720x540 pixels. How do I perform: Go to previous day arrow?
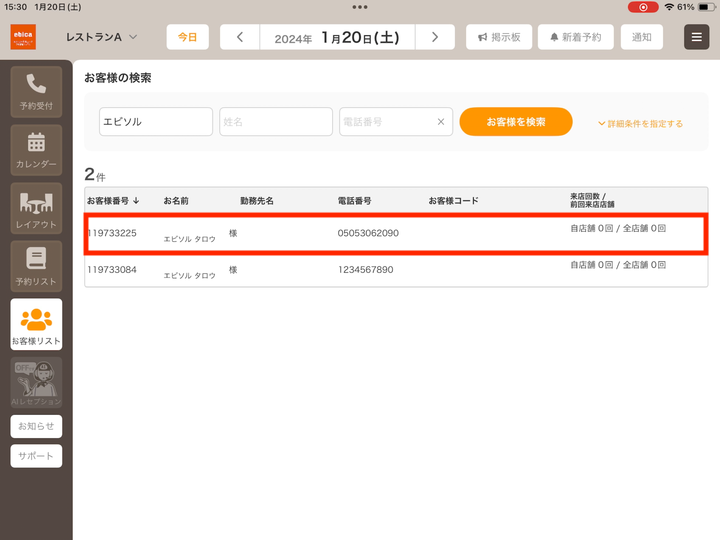[240, 37]
